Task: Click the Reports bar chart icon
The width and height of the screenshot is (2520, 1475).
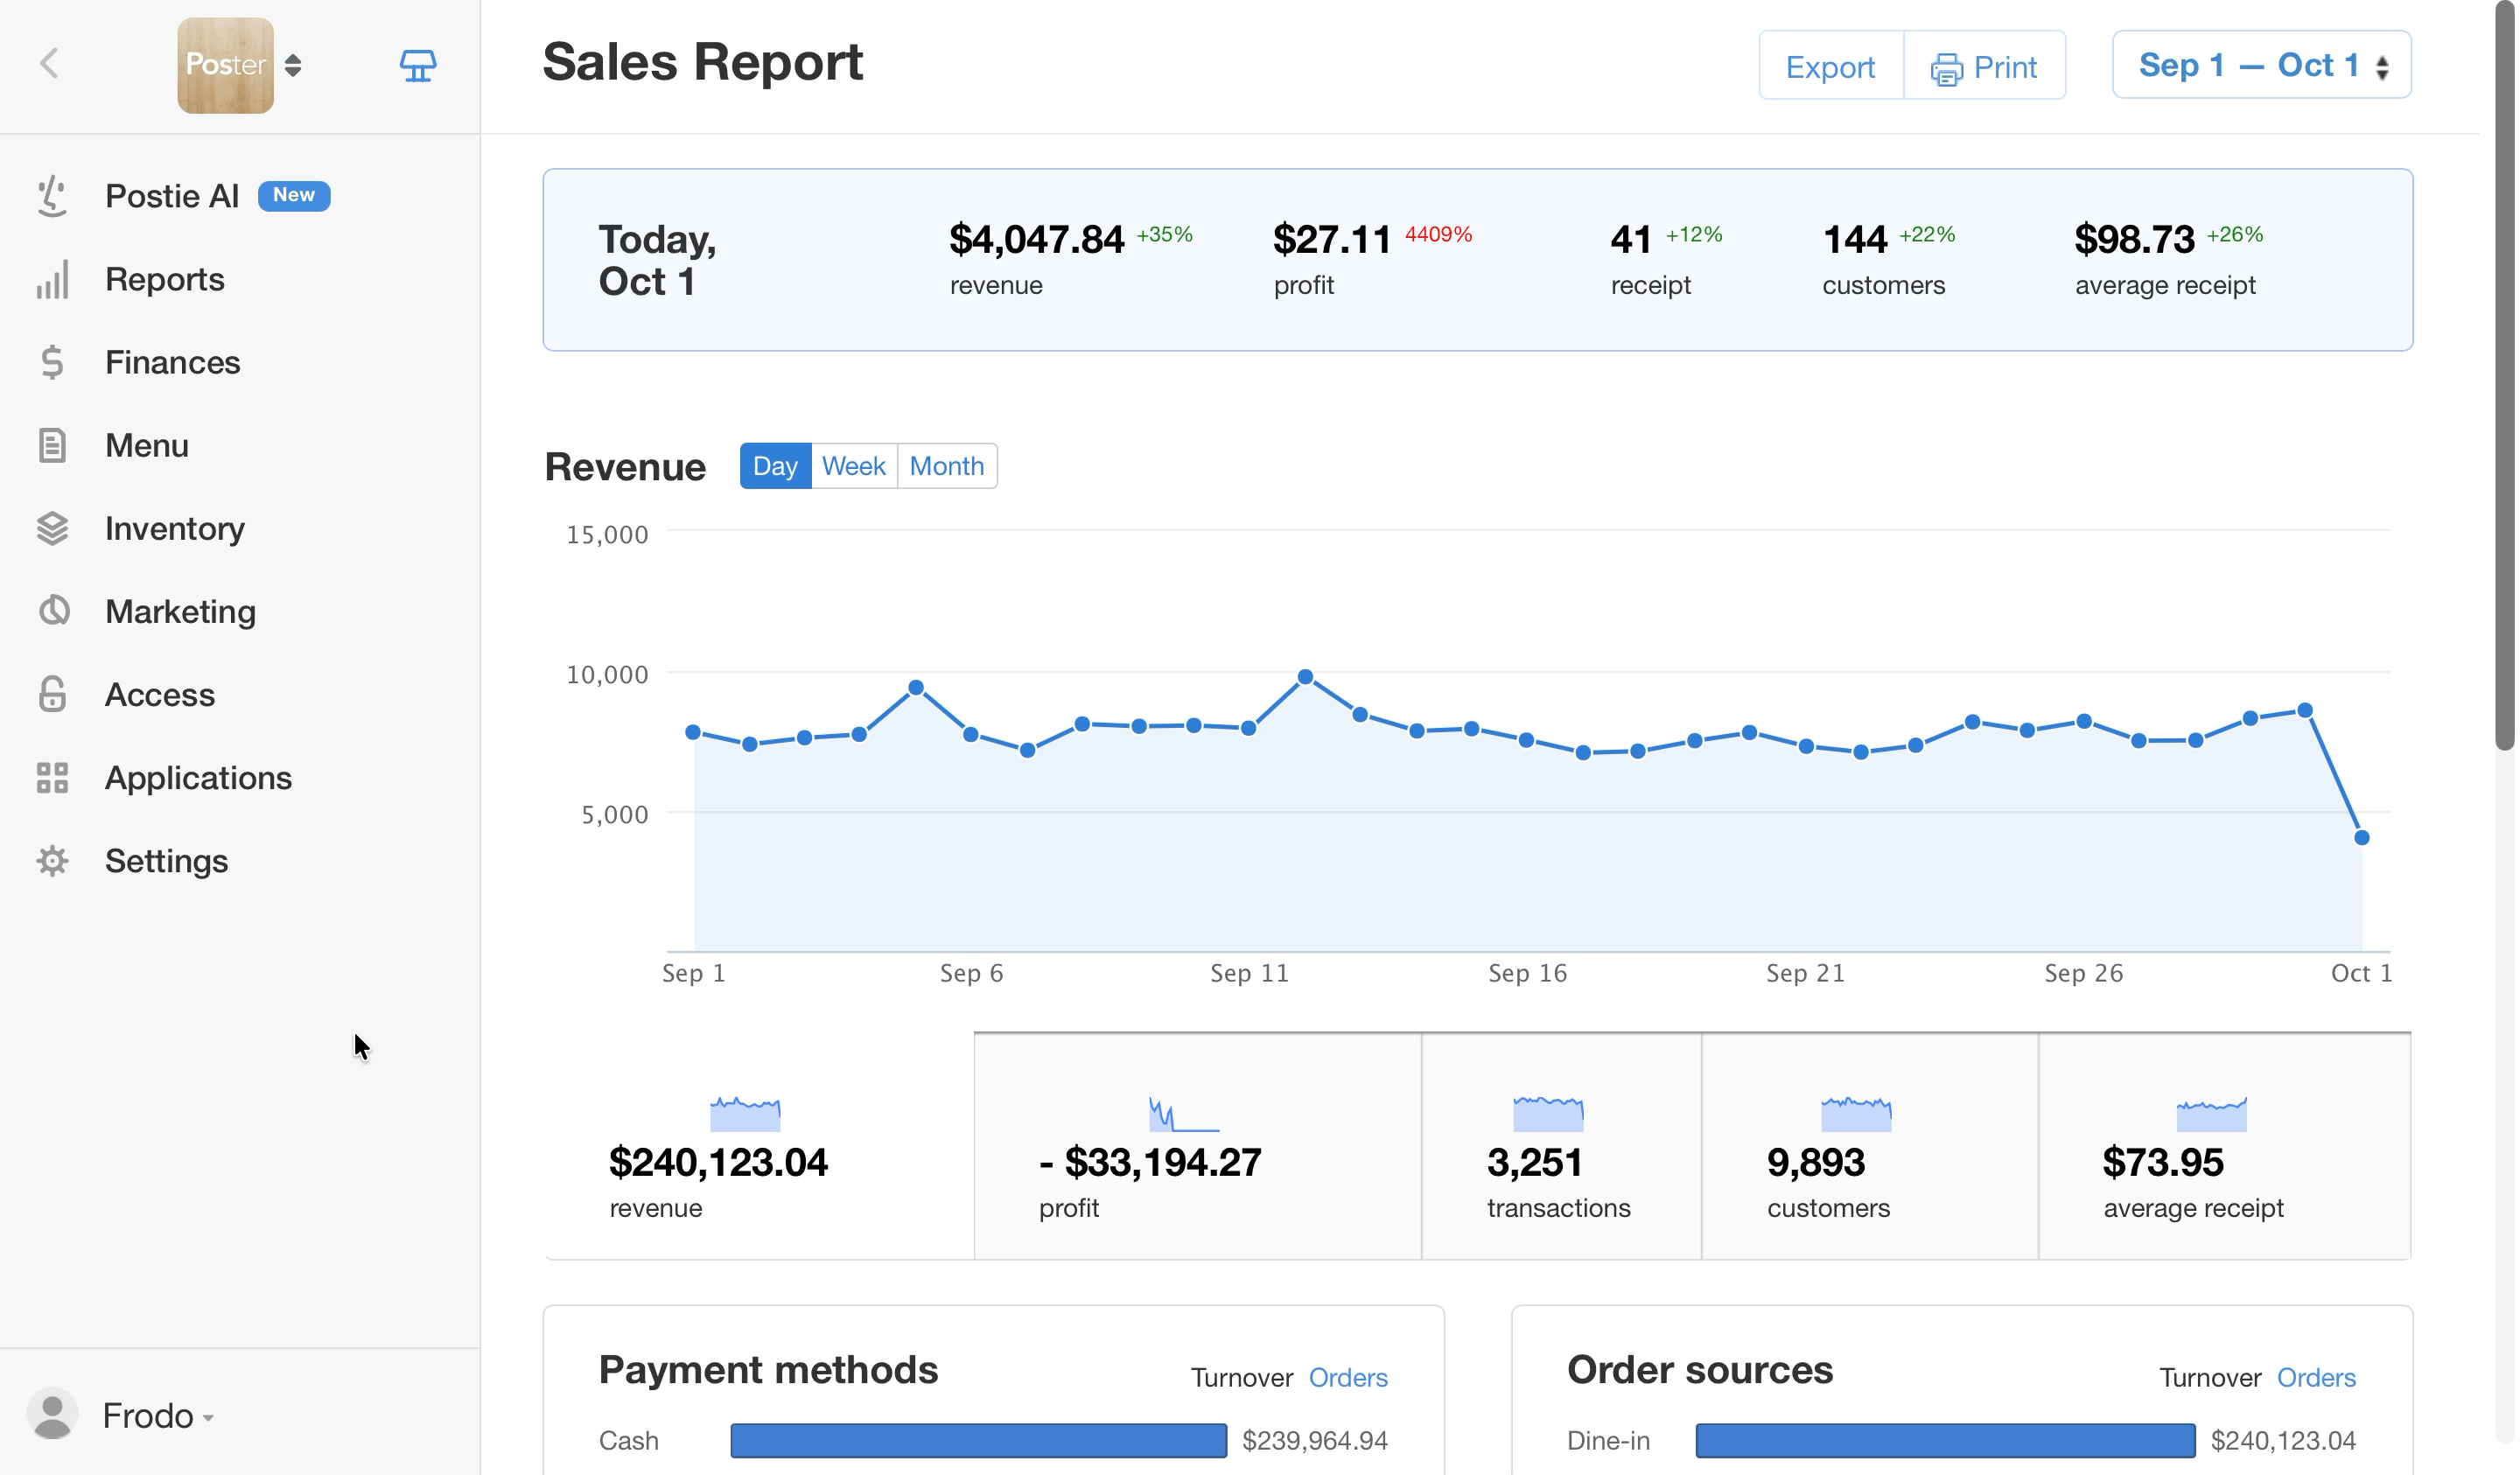Action: click(52, 279)
